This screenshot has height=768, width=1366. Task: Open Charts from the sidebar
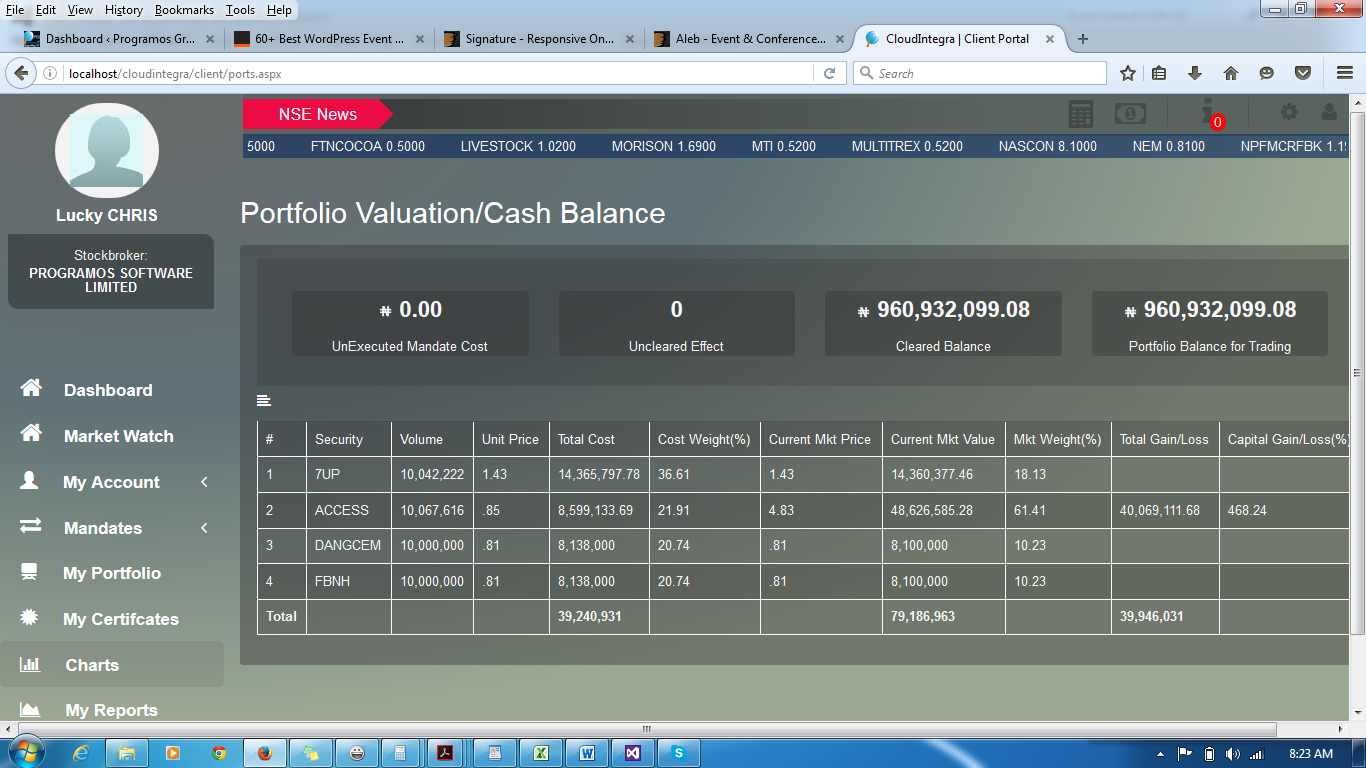(x=92, y=665)
